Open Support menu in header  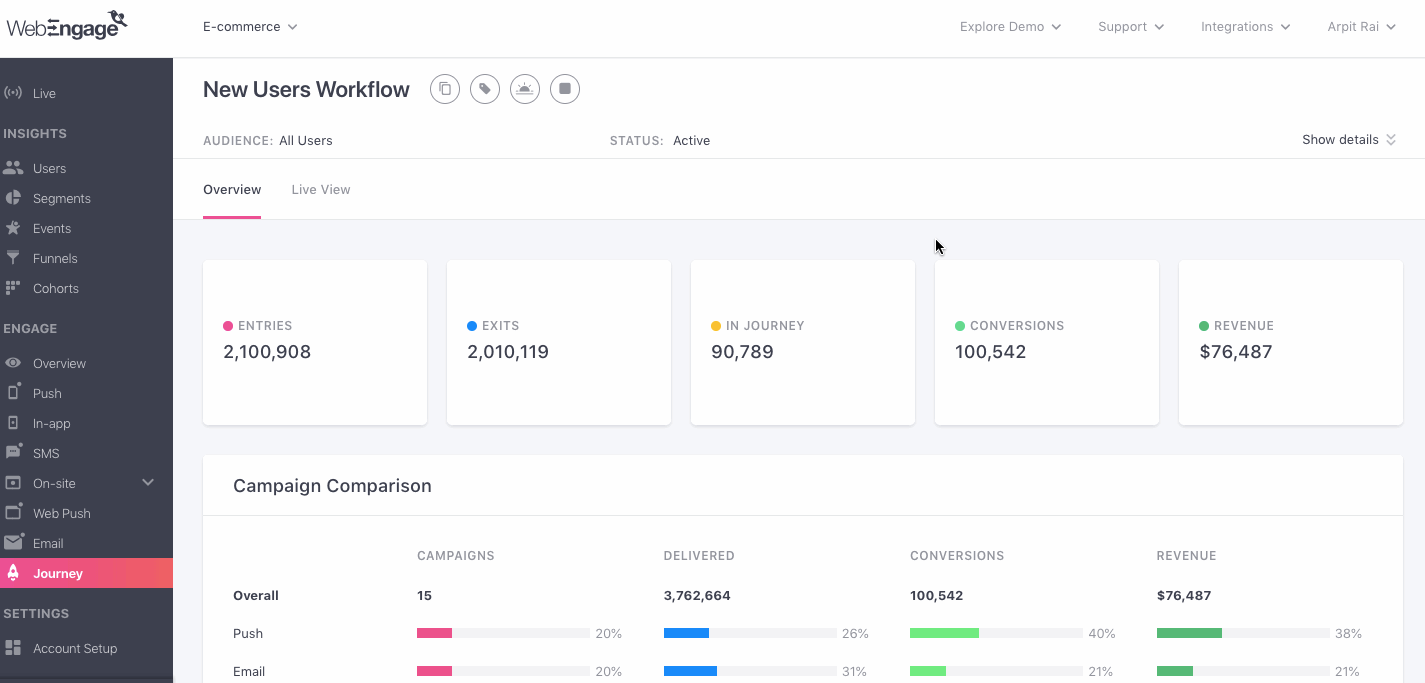(x=1130, y=27)
